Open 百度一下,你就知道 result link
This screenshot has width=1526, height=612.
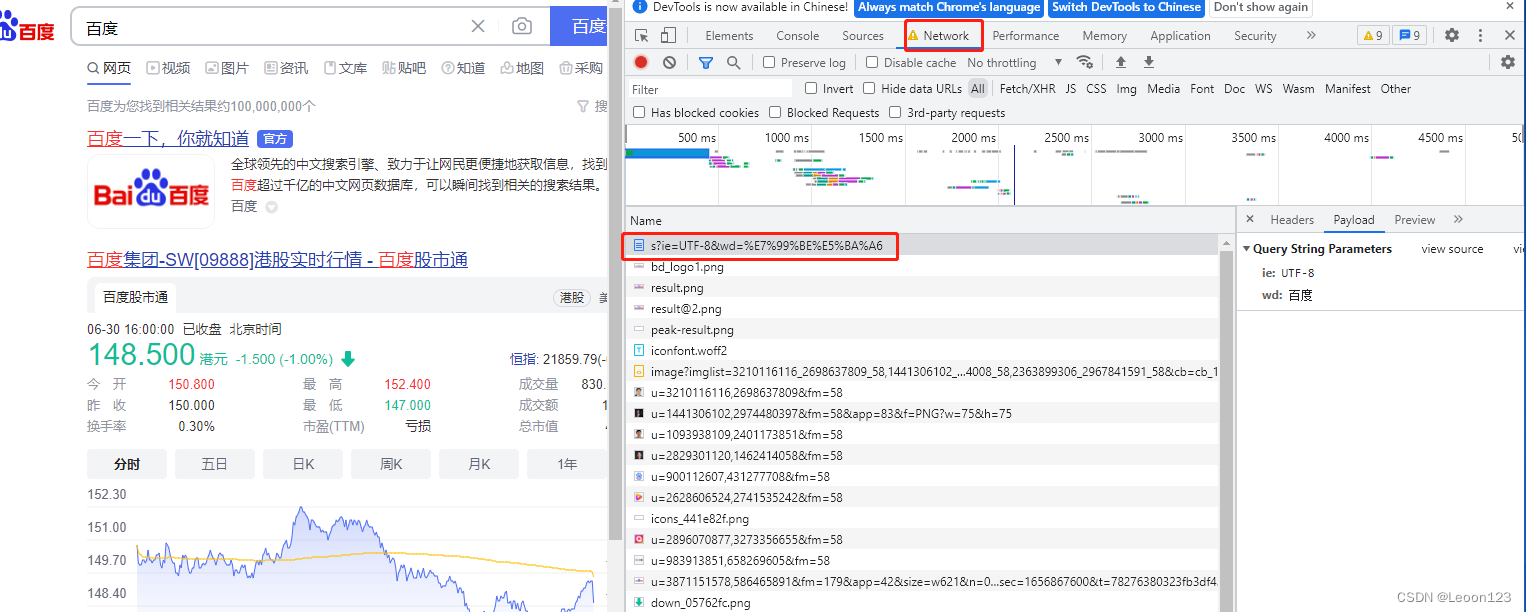[168, 138]
